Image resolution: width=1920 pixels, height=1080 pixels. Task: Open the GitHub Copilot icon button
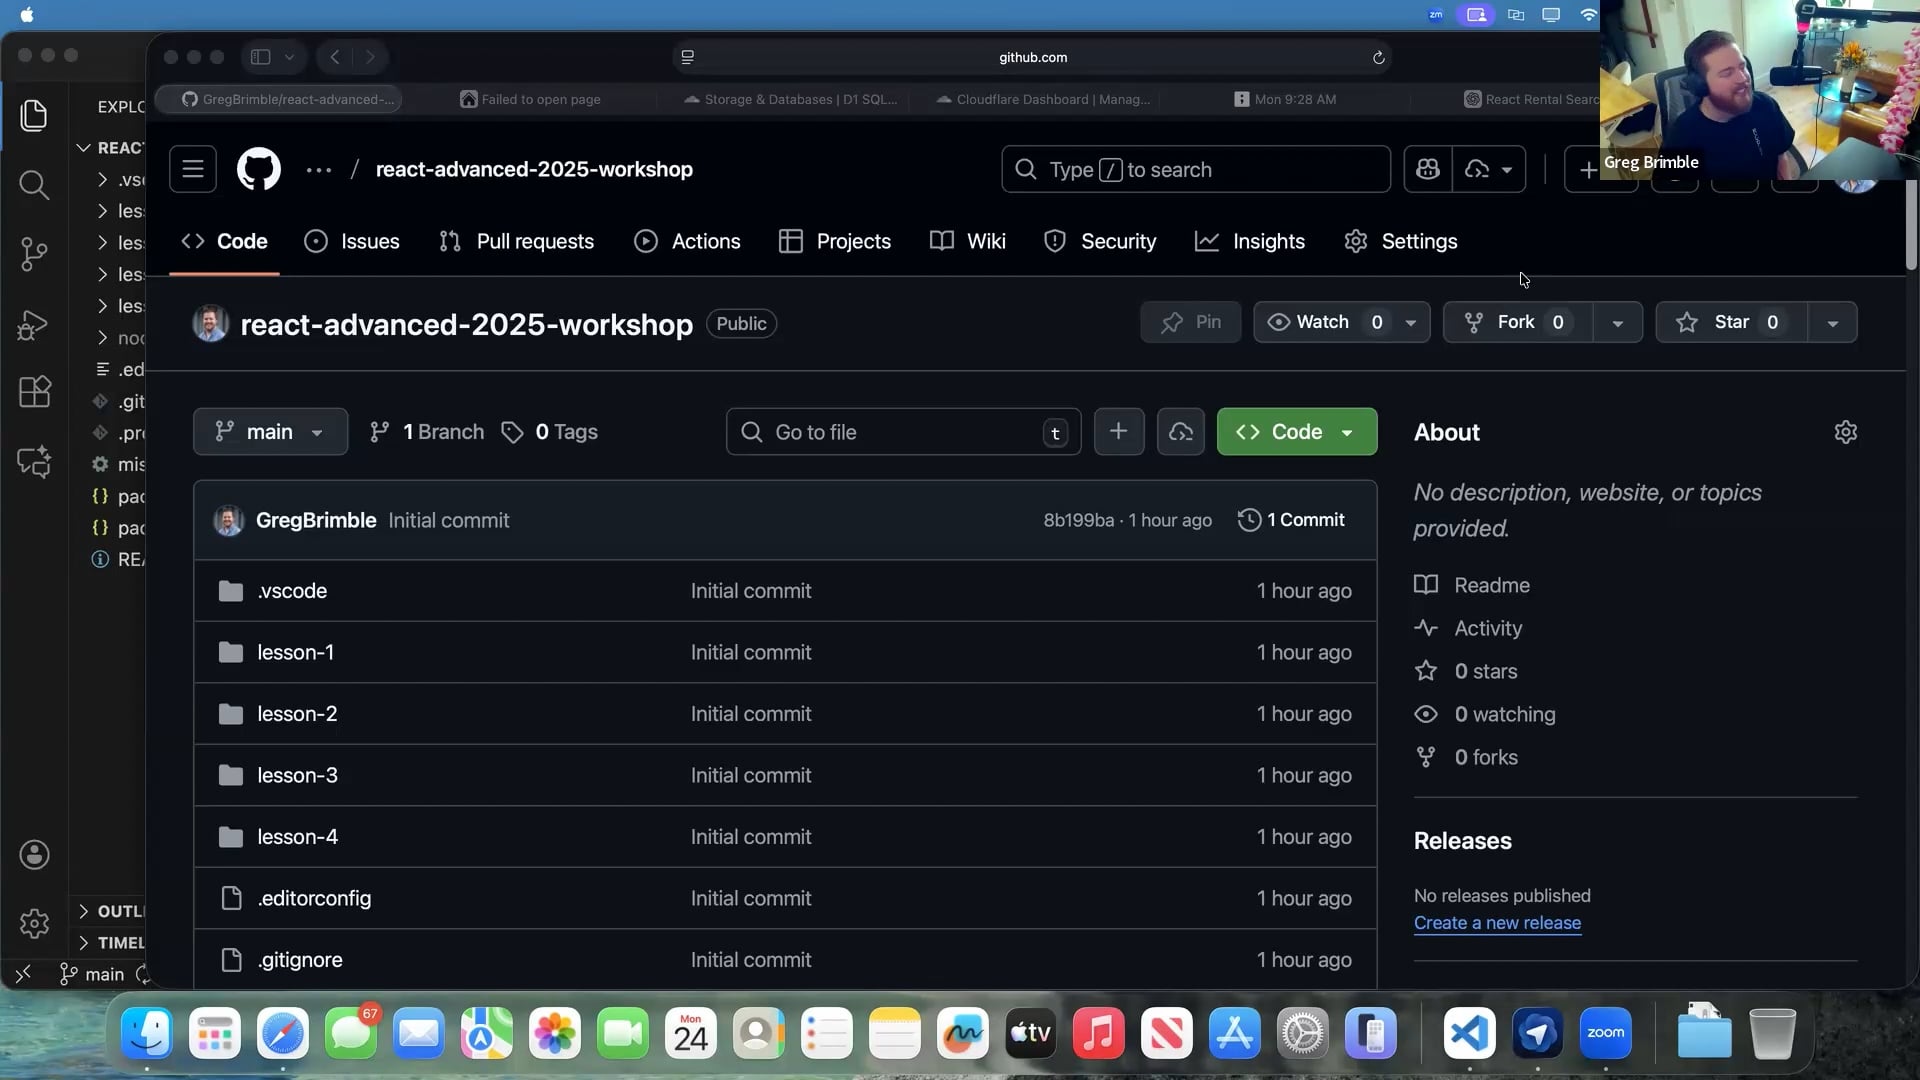tap(1427, 170)
